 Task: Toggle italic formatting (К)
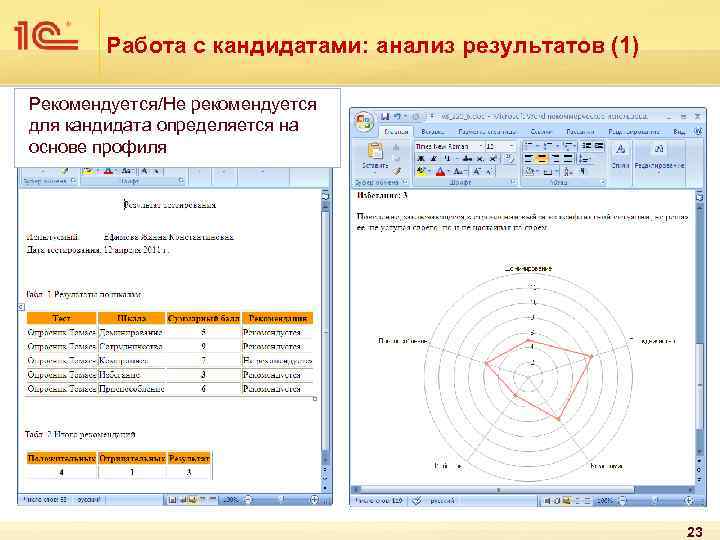point(434,159)
